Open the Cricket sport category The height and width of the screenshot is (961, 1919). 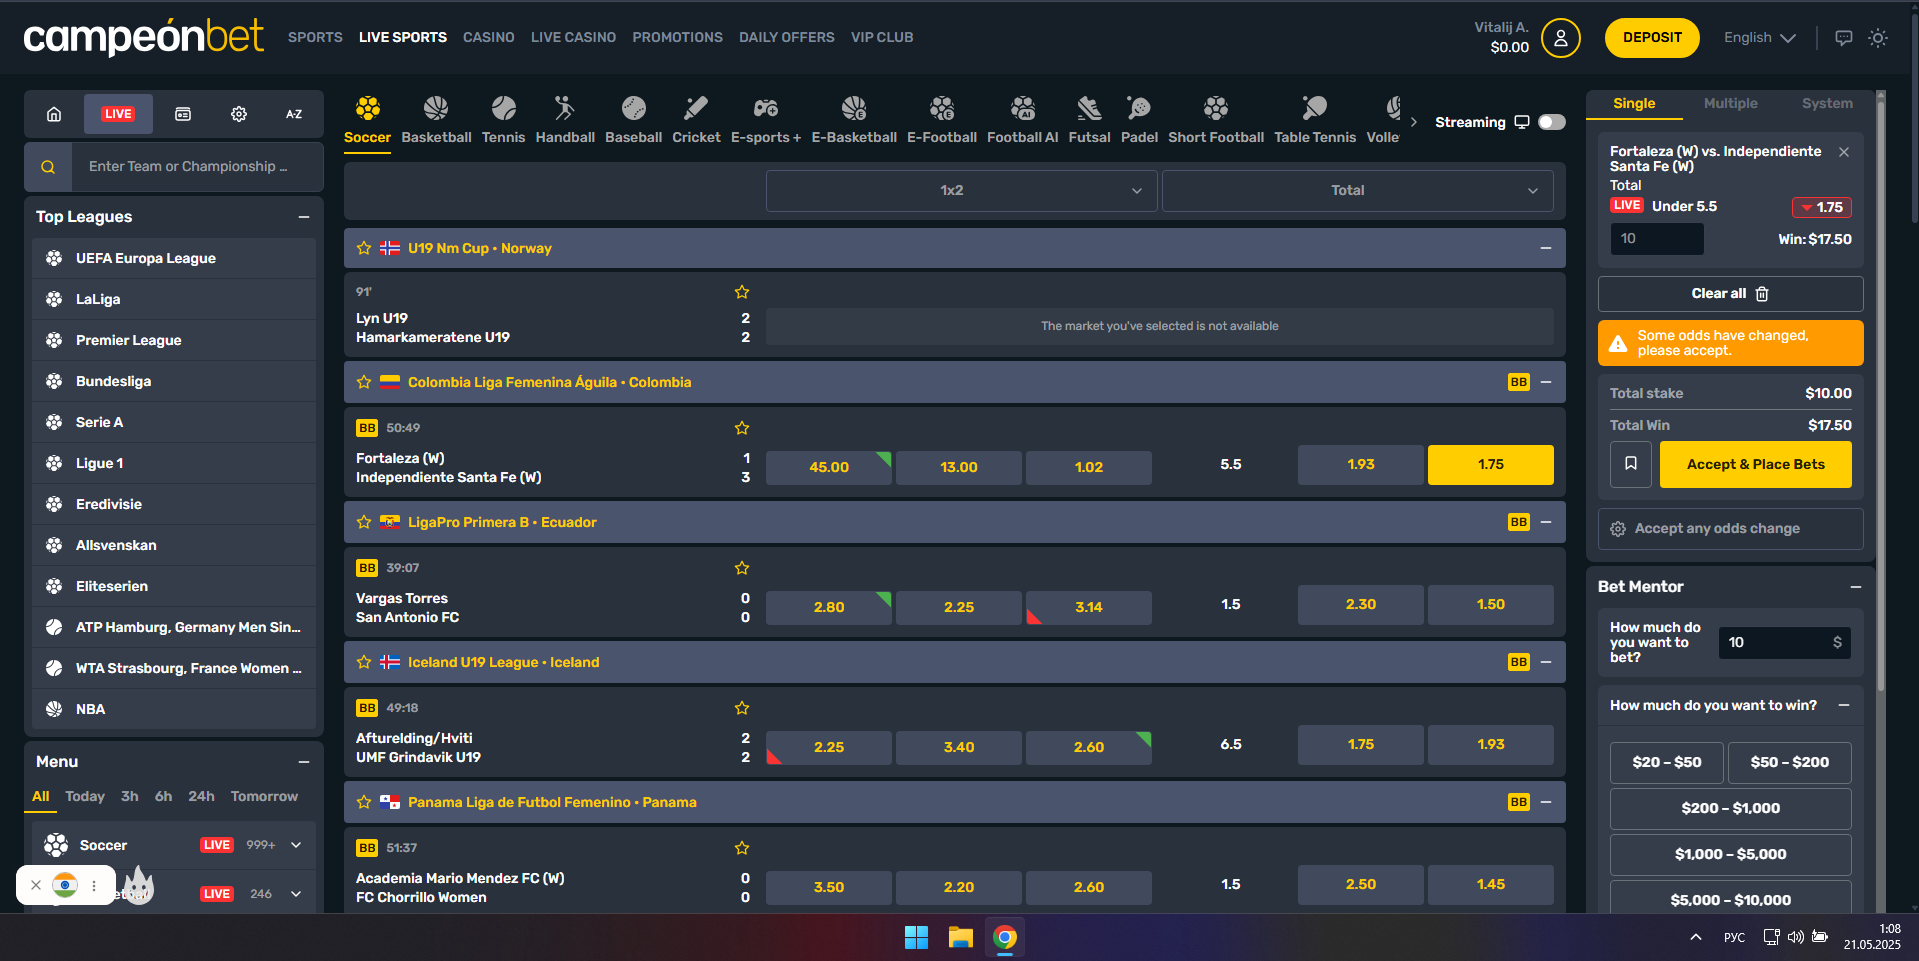click(696, 120)
